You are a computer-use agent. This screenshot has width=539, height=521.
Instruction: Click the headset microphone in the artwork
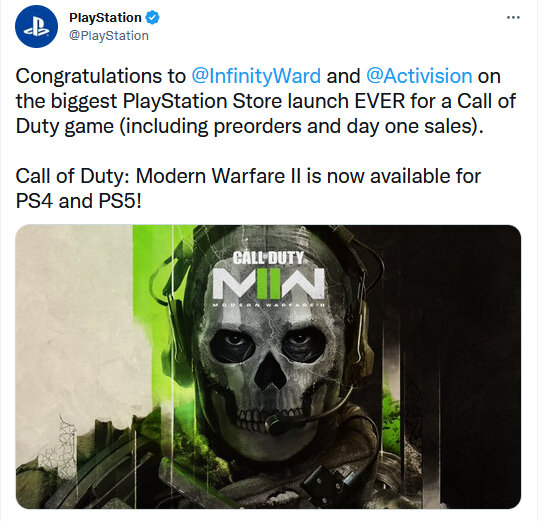[275, 422]
